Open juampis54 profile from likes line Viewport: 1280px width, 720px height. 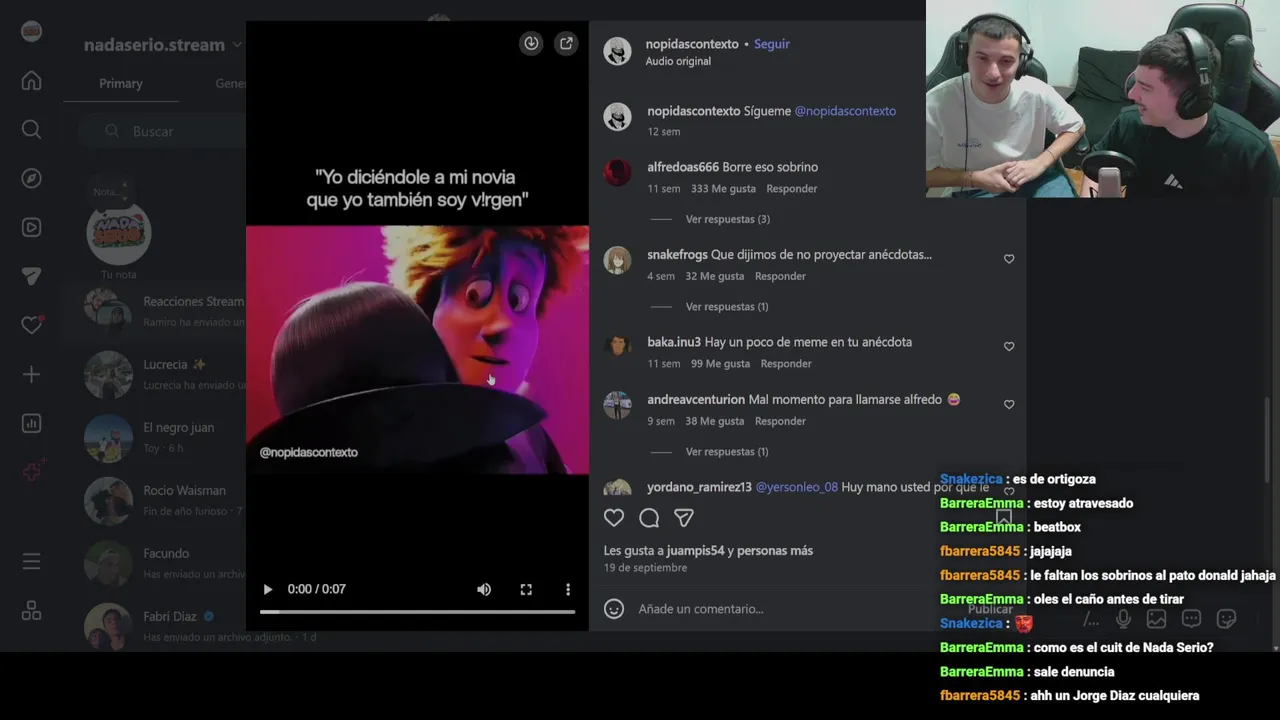(697, 550)
